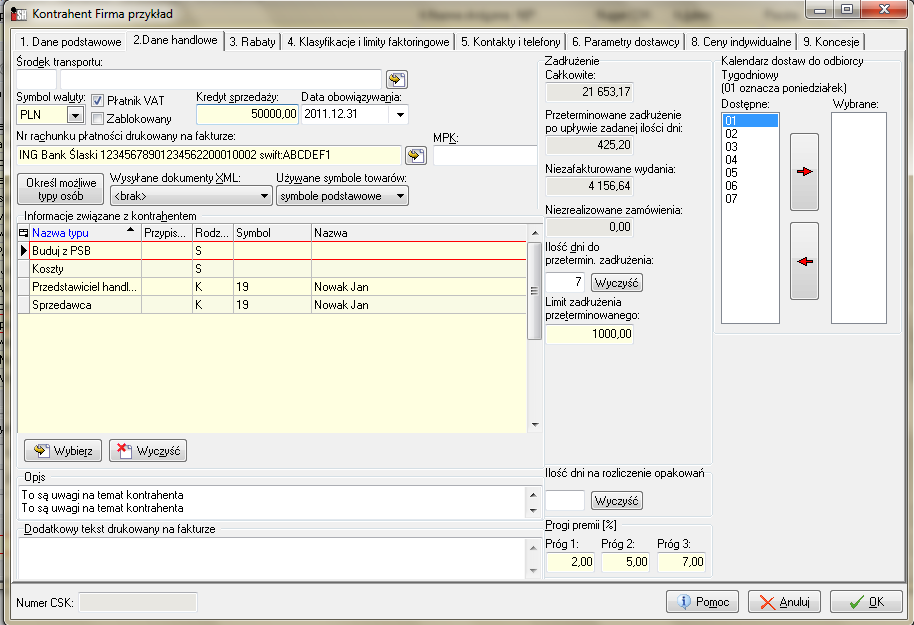Open the Symbol waluty PLN dropdown
The width and height of the screenshot is (914, 625).
pos(75,115)
